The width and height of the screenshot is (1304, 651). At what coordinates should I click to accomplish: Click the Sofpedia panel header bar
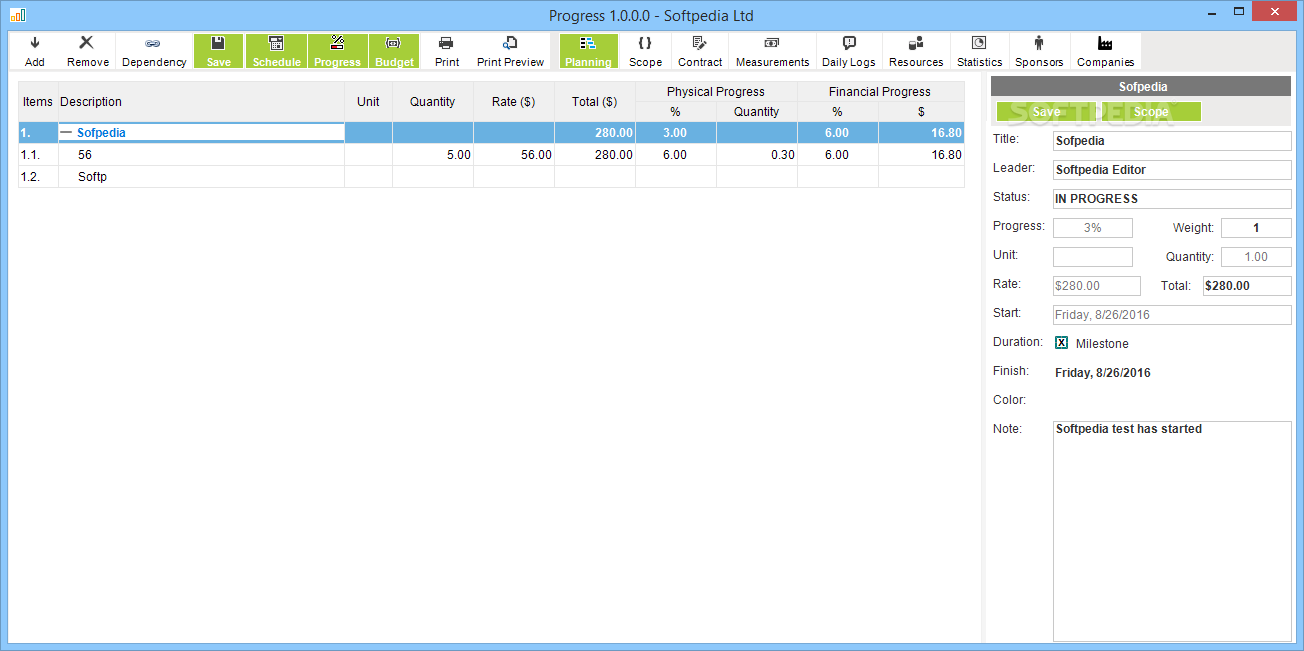(1142, 87)
